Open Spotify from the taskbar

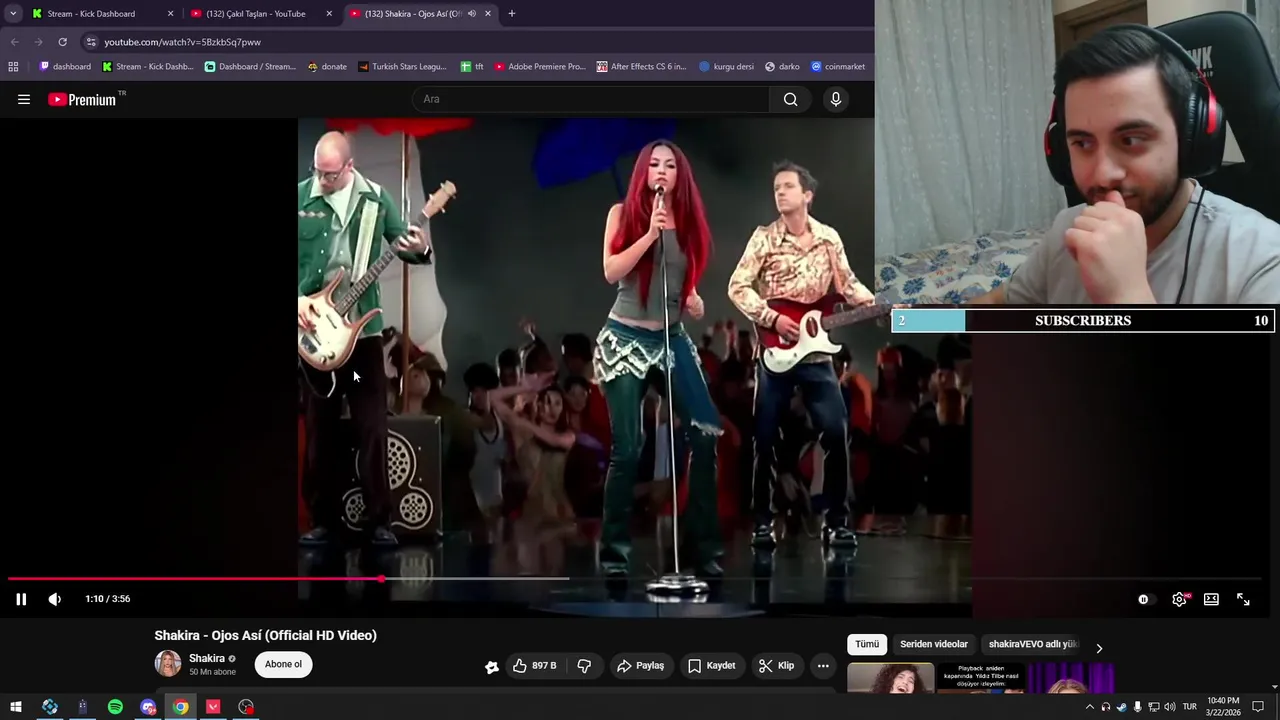tap(115, 707)
